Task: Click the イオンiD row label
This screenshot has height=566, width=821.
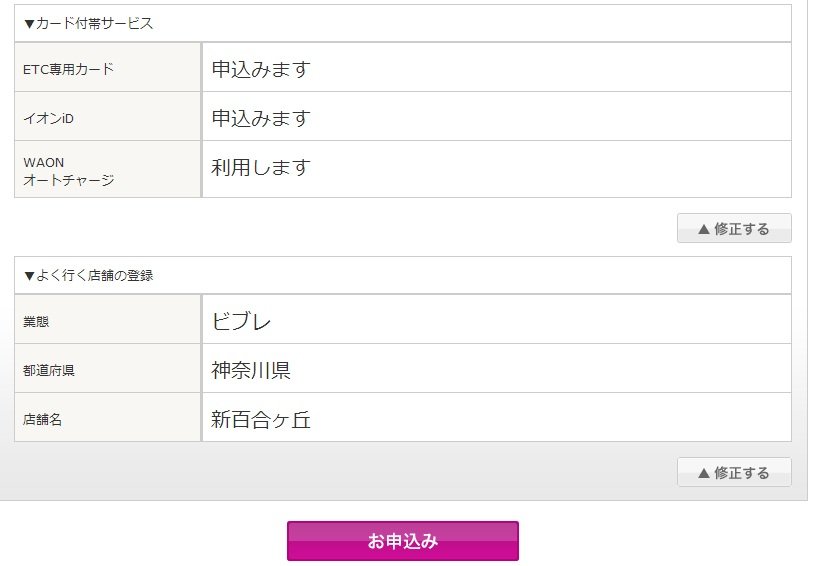Action: point(49,118)
